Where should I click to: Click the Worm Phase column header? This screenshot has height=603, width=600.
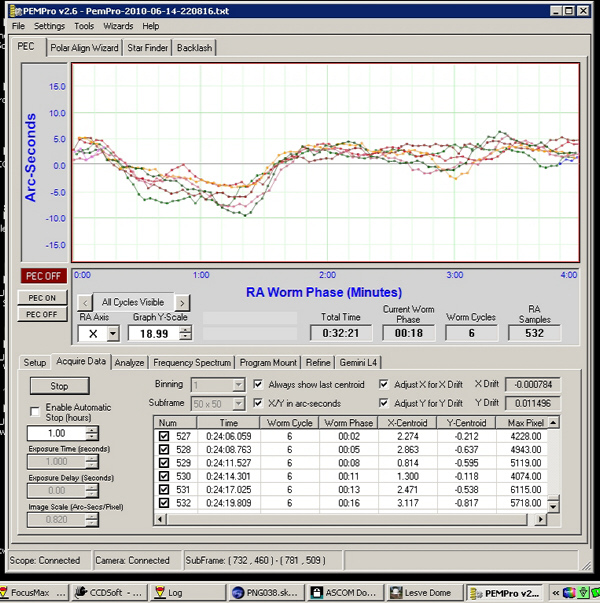point(348,423)
